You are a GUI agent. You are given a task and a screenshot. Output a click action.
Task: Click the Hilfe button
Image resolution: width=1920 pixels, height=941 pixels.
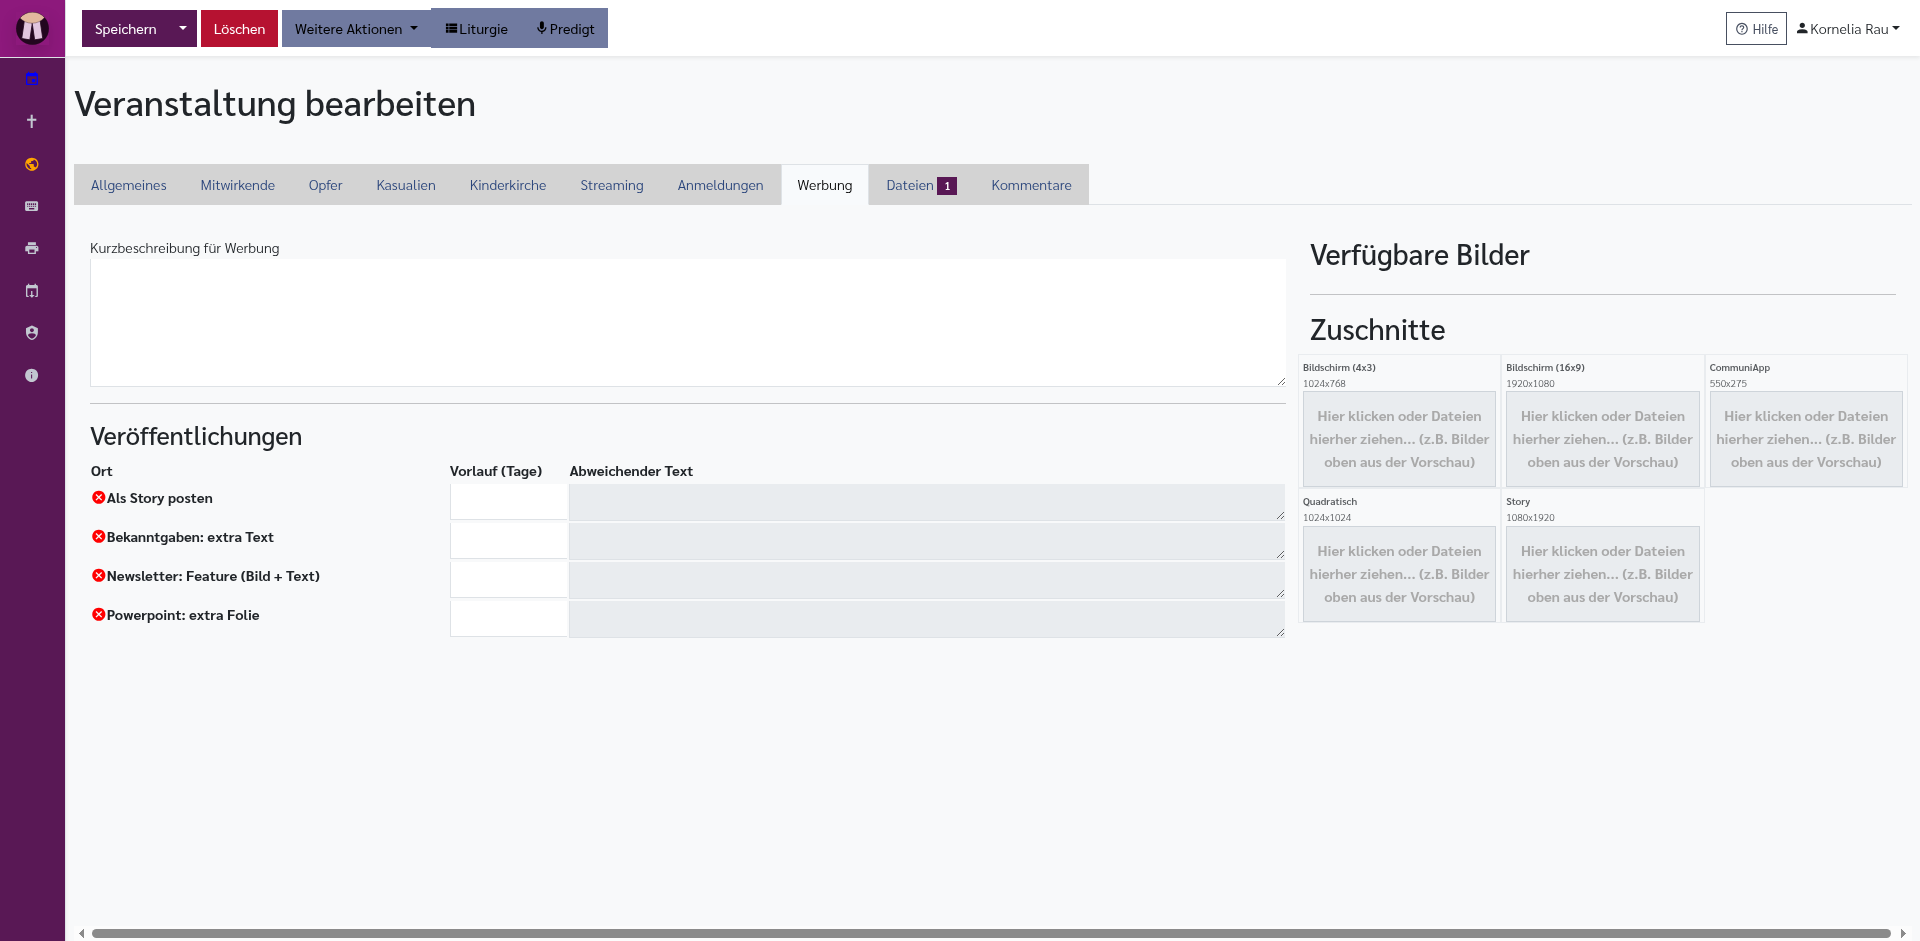1756,29
